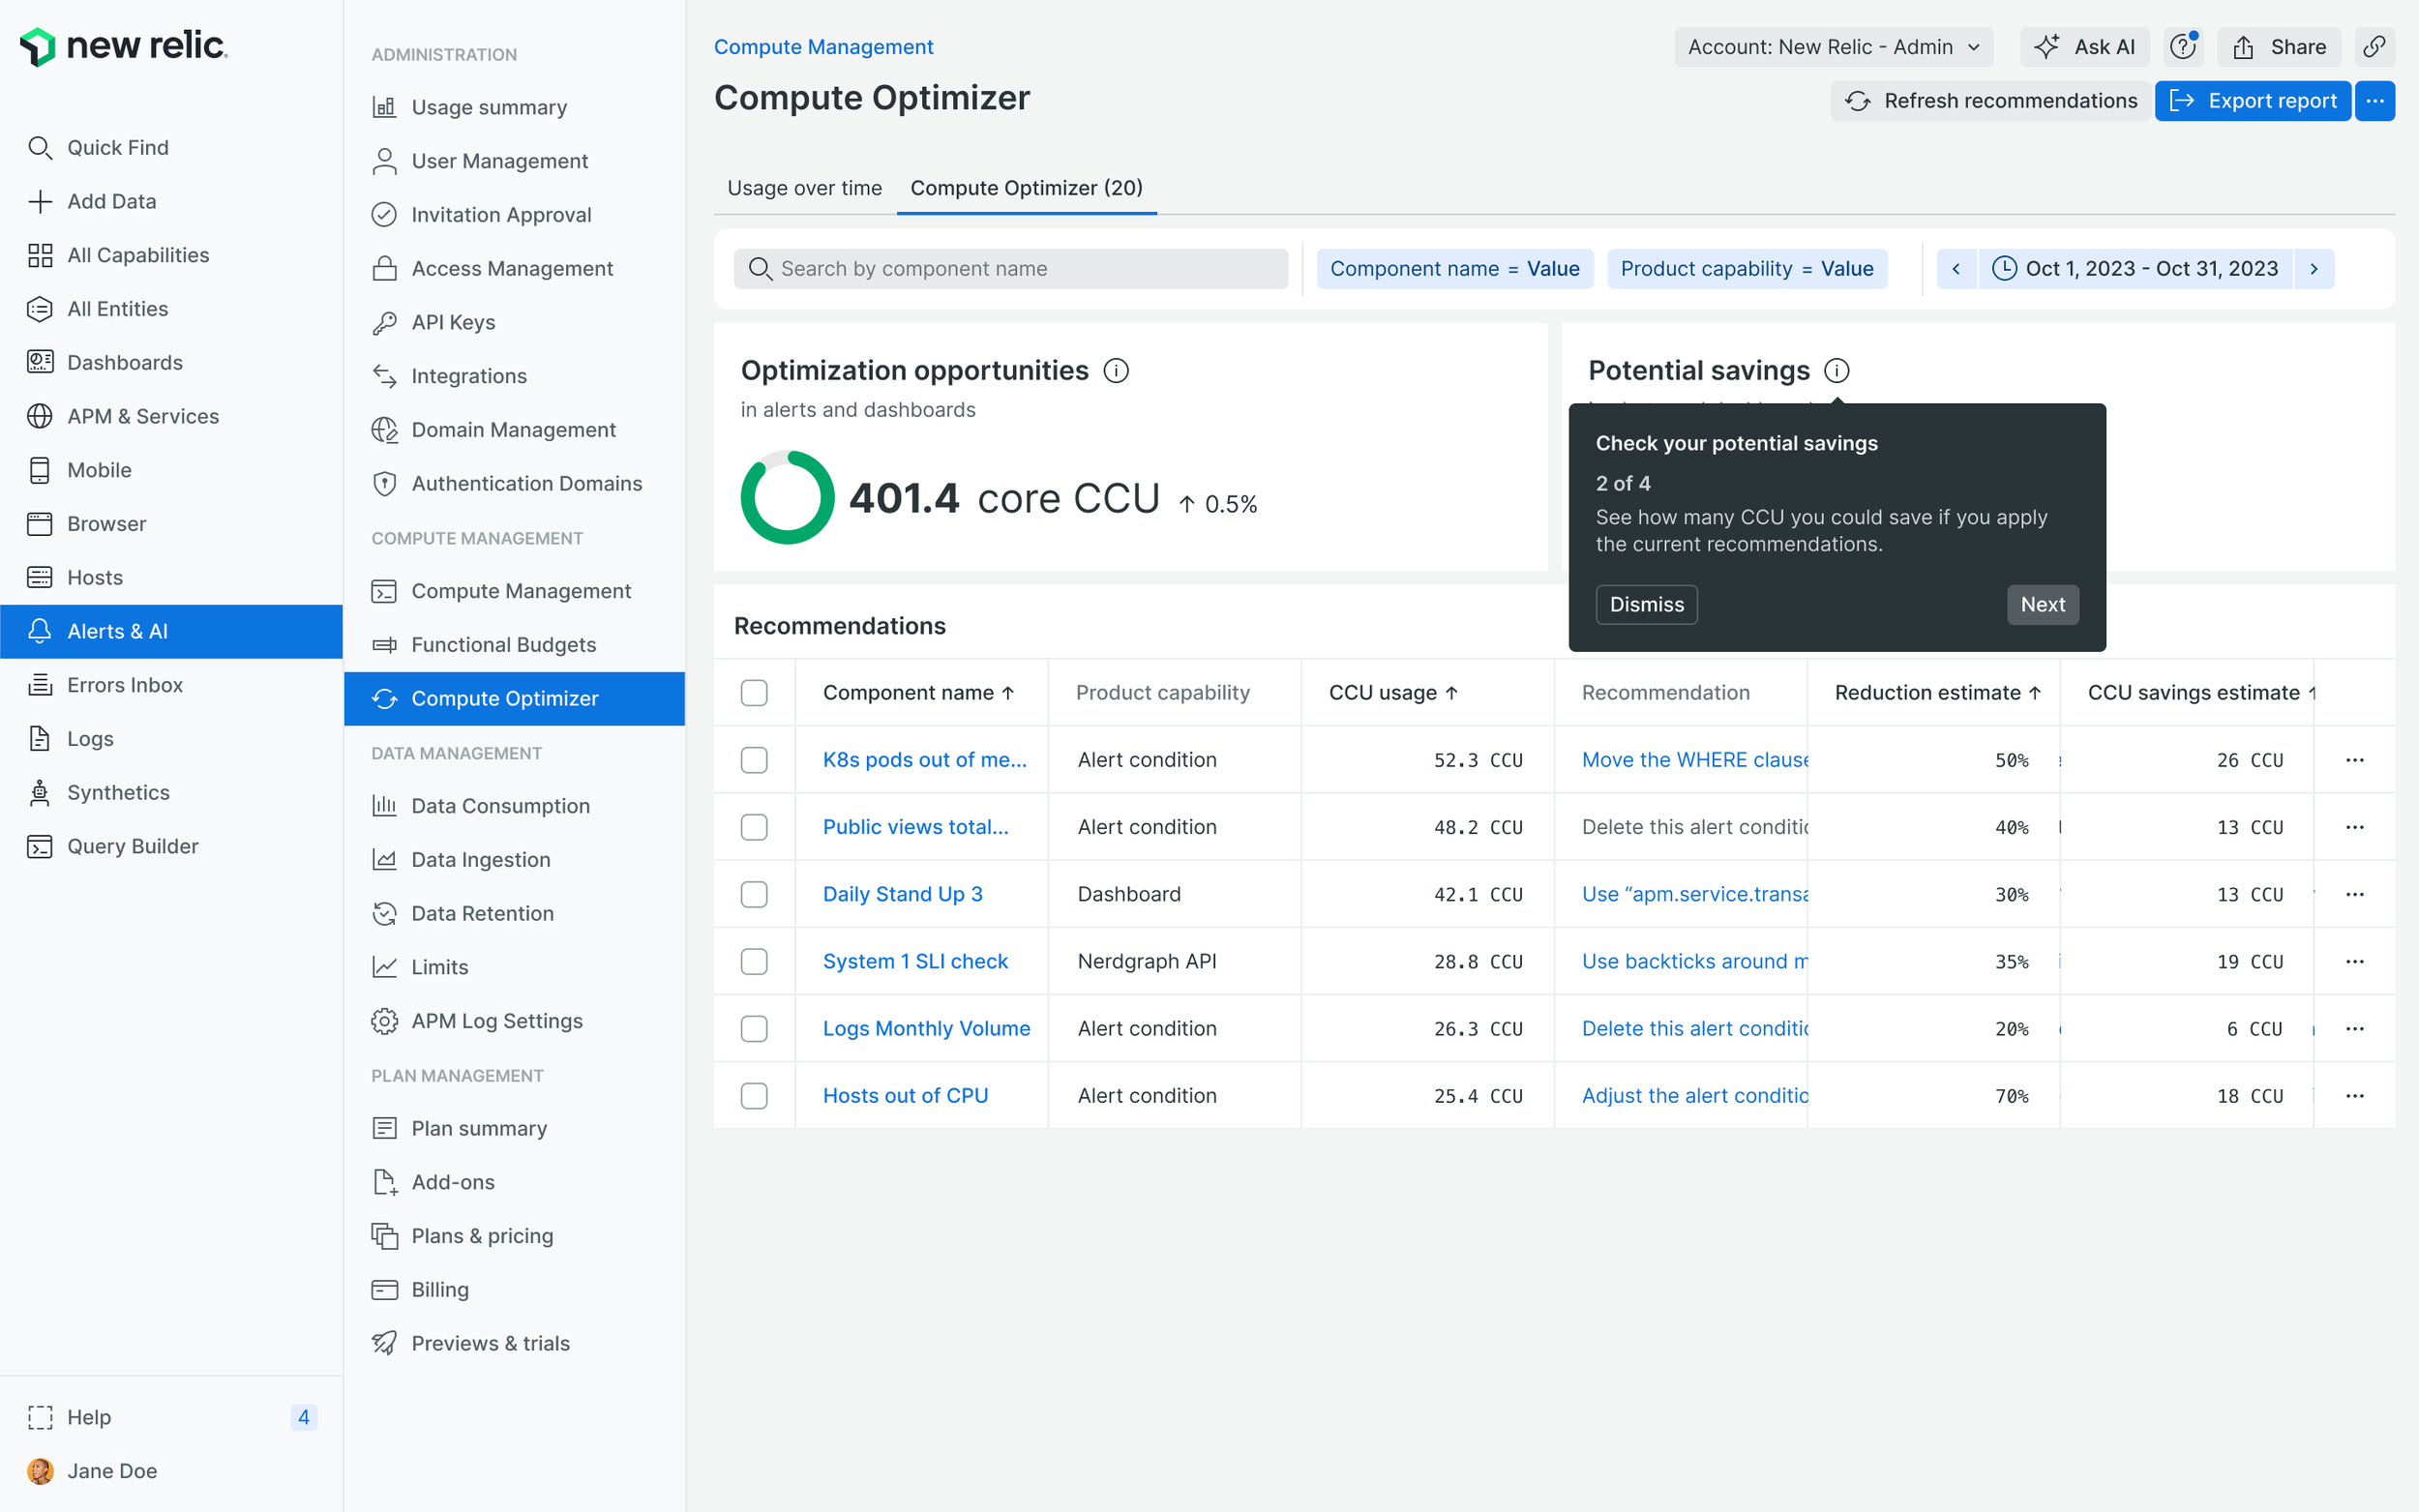Click the copy permalink chain icon
Image resolution: width=2419 pixels, height=1512 pixels.
click(2373, 47)
